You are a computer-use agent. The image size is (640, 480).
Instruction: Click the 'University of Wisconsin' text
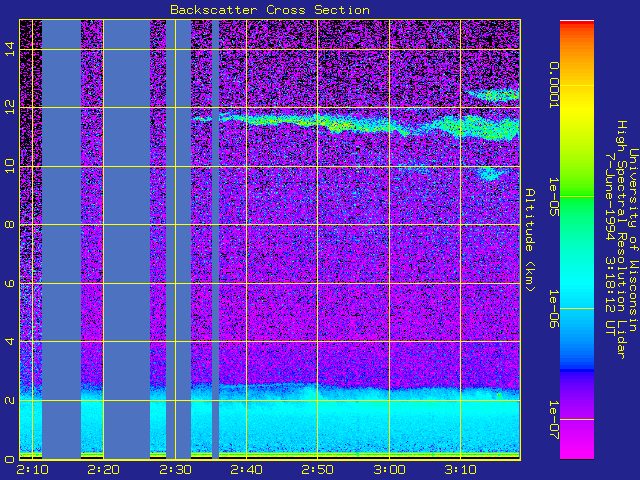pos(633,240)
